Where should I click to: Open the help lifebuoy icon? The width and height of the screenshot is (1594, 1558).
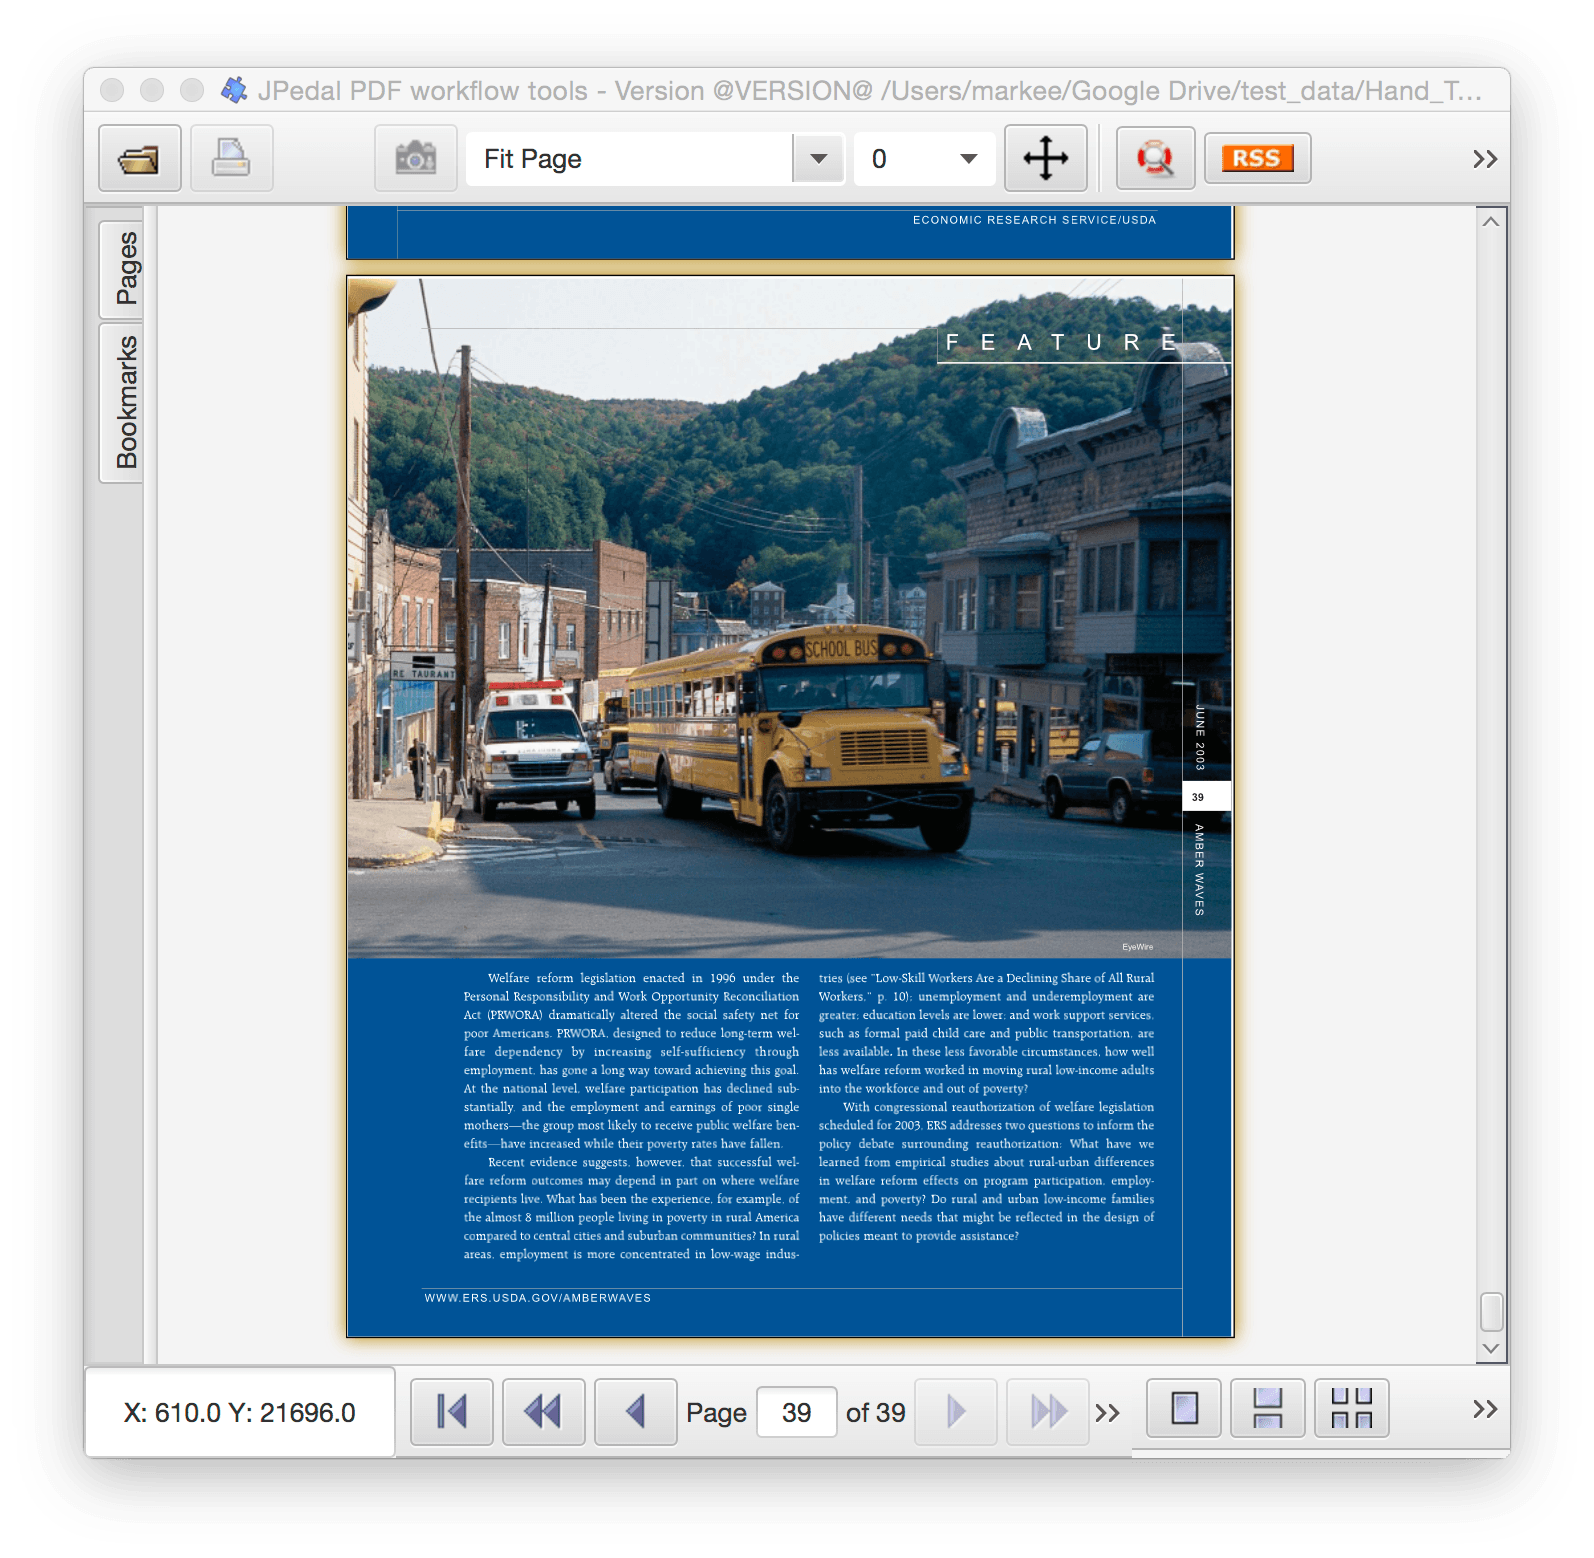[1155, 159]
